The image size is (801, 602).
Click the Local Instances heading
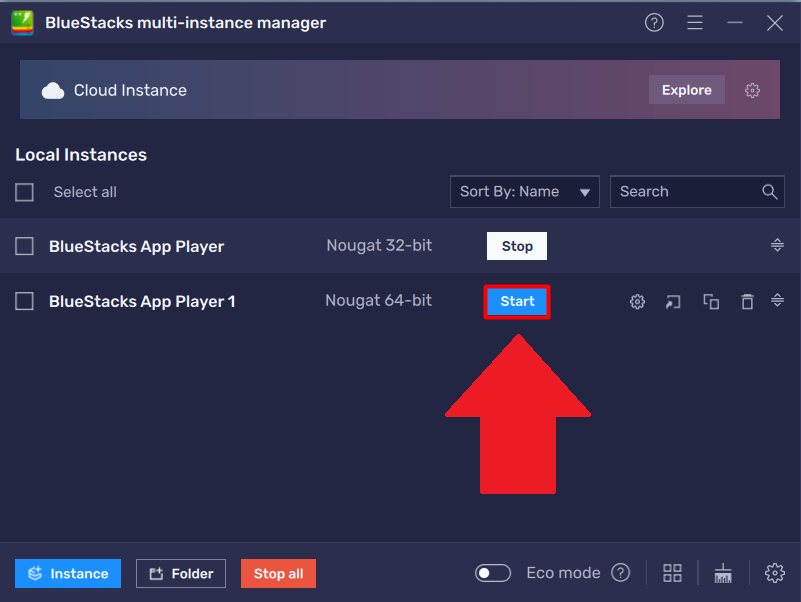[81, 155]
